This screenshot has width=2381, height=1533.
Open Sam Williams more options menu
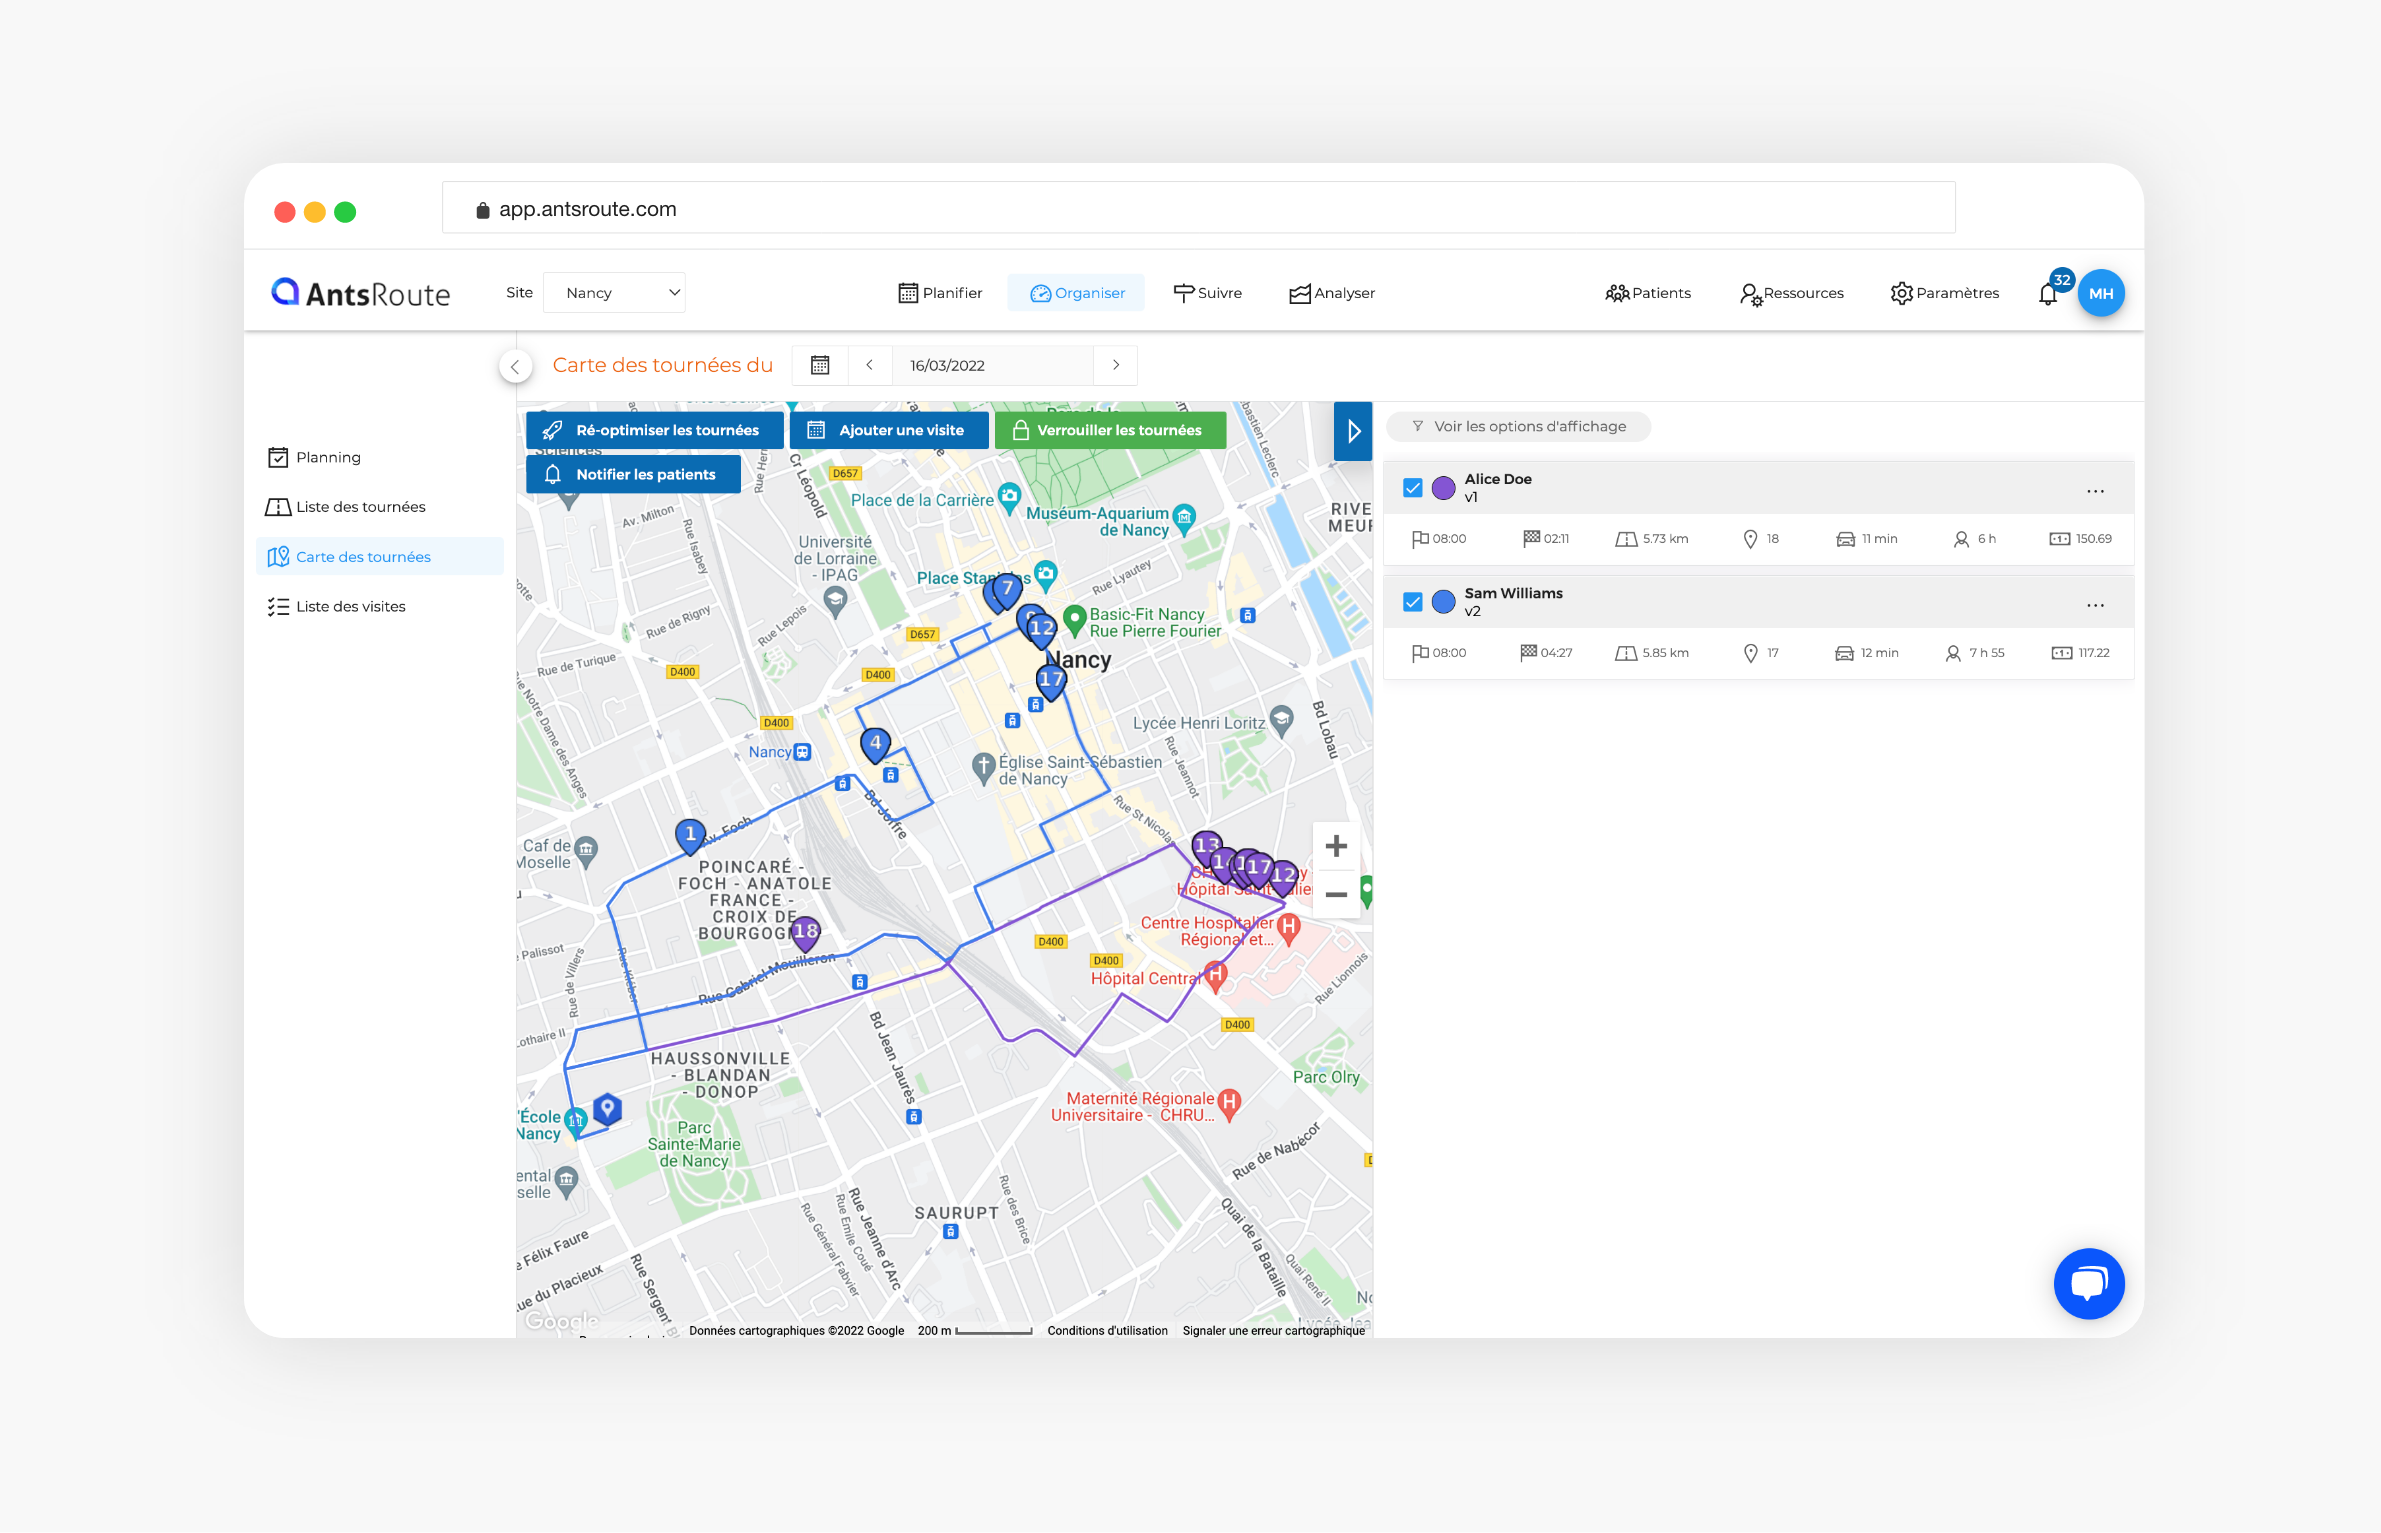click(x=2095, y=605)
